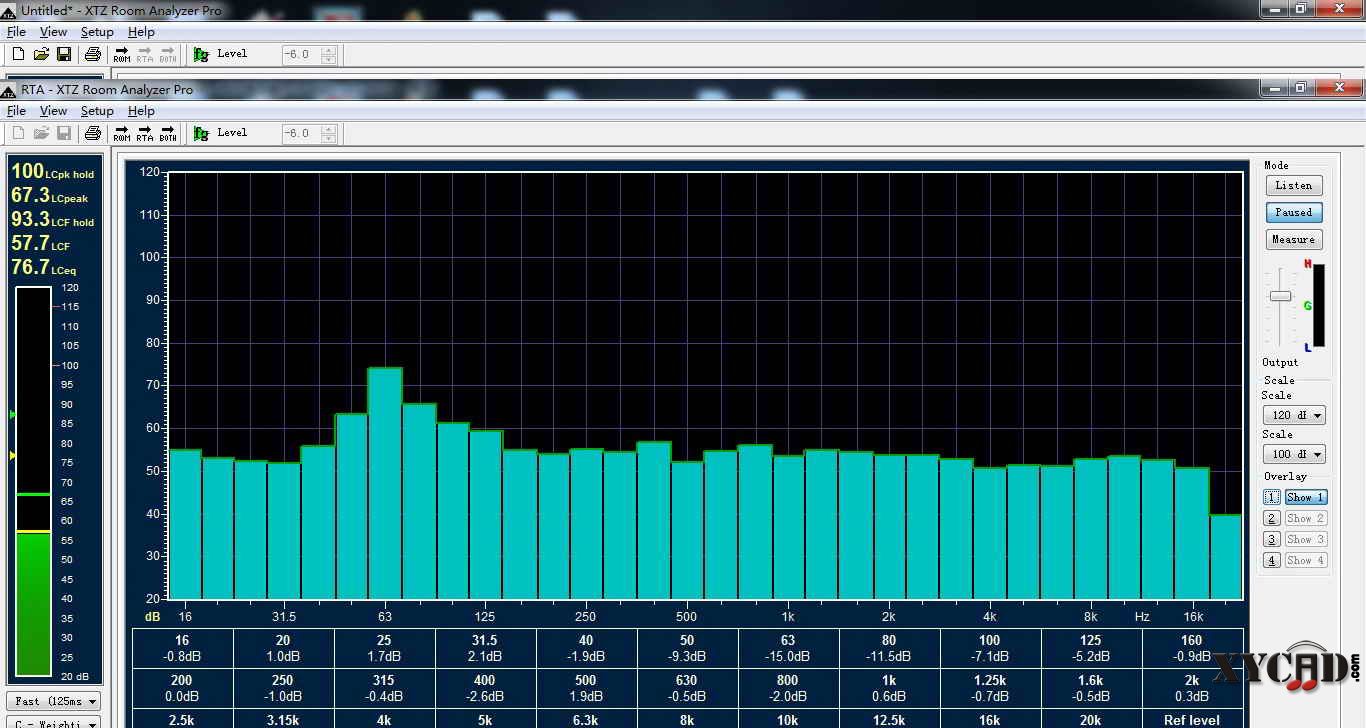Toggle overlay number 2 button
The height and width of the screenshot is (728, 1366).
1272,518
